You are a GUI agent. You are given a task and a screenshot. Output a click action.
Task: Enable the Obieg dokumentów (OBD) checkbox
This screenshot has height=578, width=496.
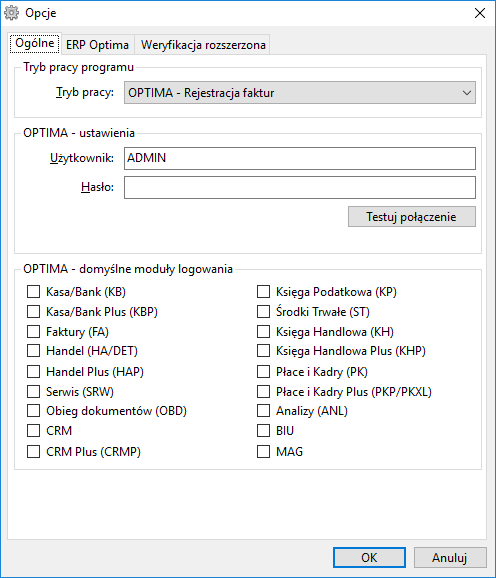coord(34,410)
